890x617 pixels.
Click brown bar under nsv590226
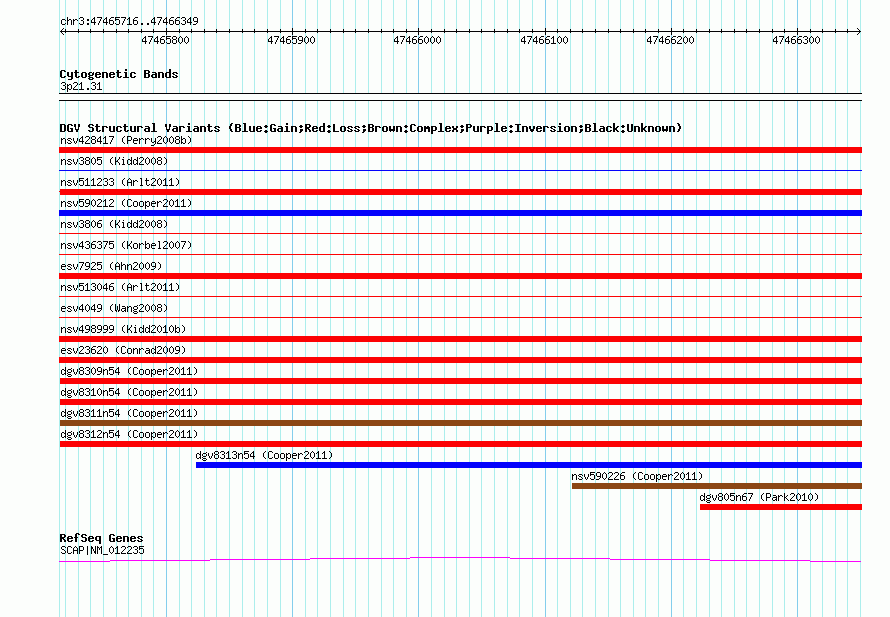click(x=717, y=486)
